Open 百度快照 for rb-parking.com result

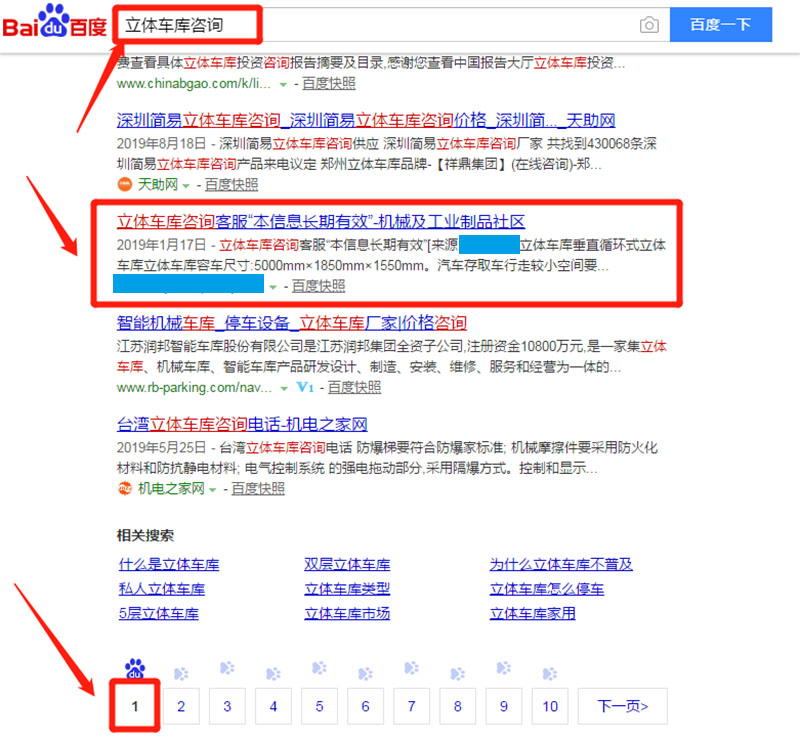pyautogui.click(x=354, y=387)
